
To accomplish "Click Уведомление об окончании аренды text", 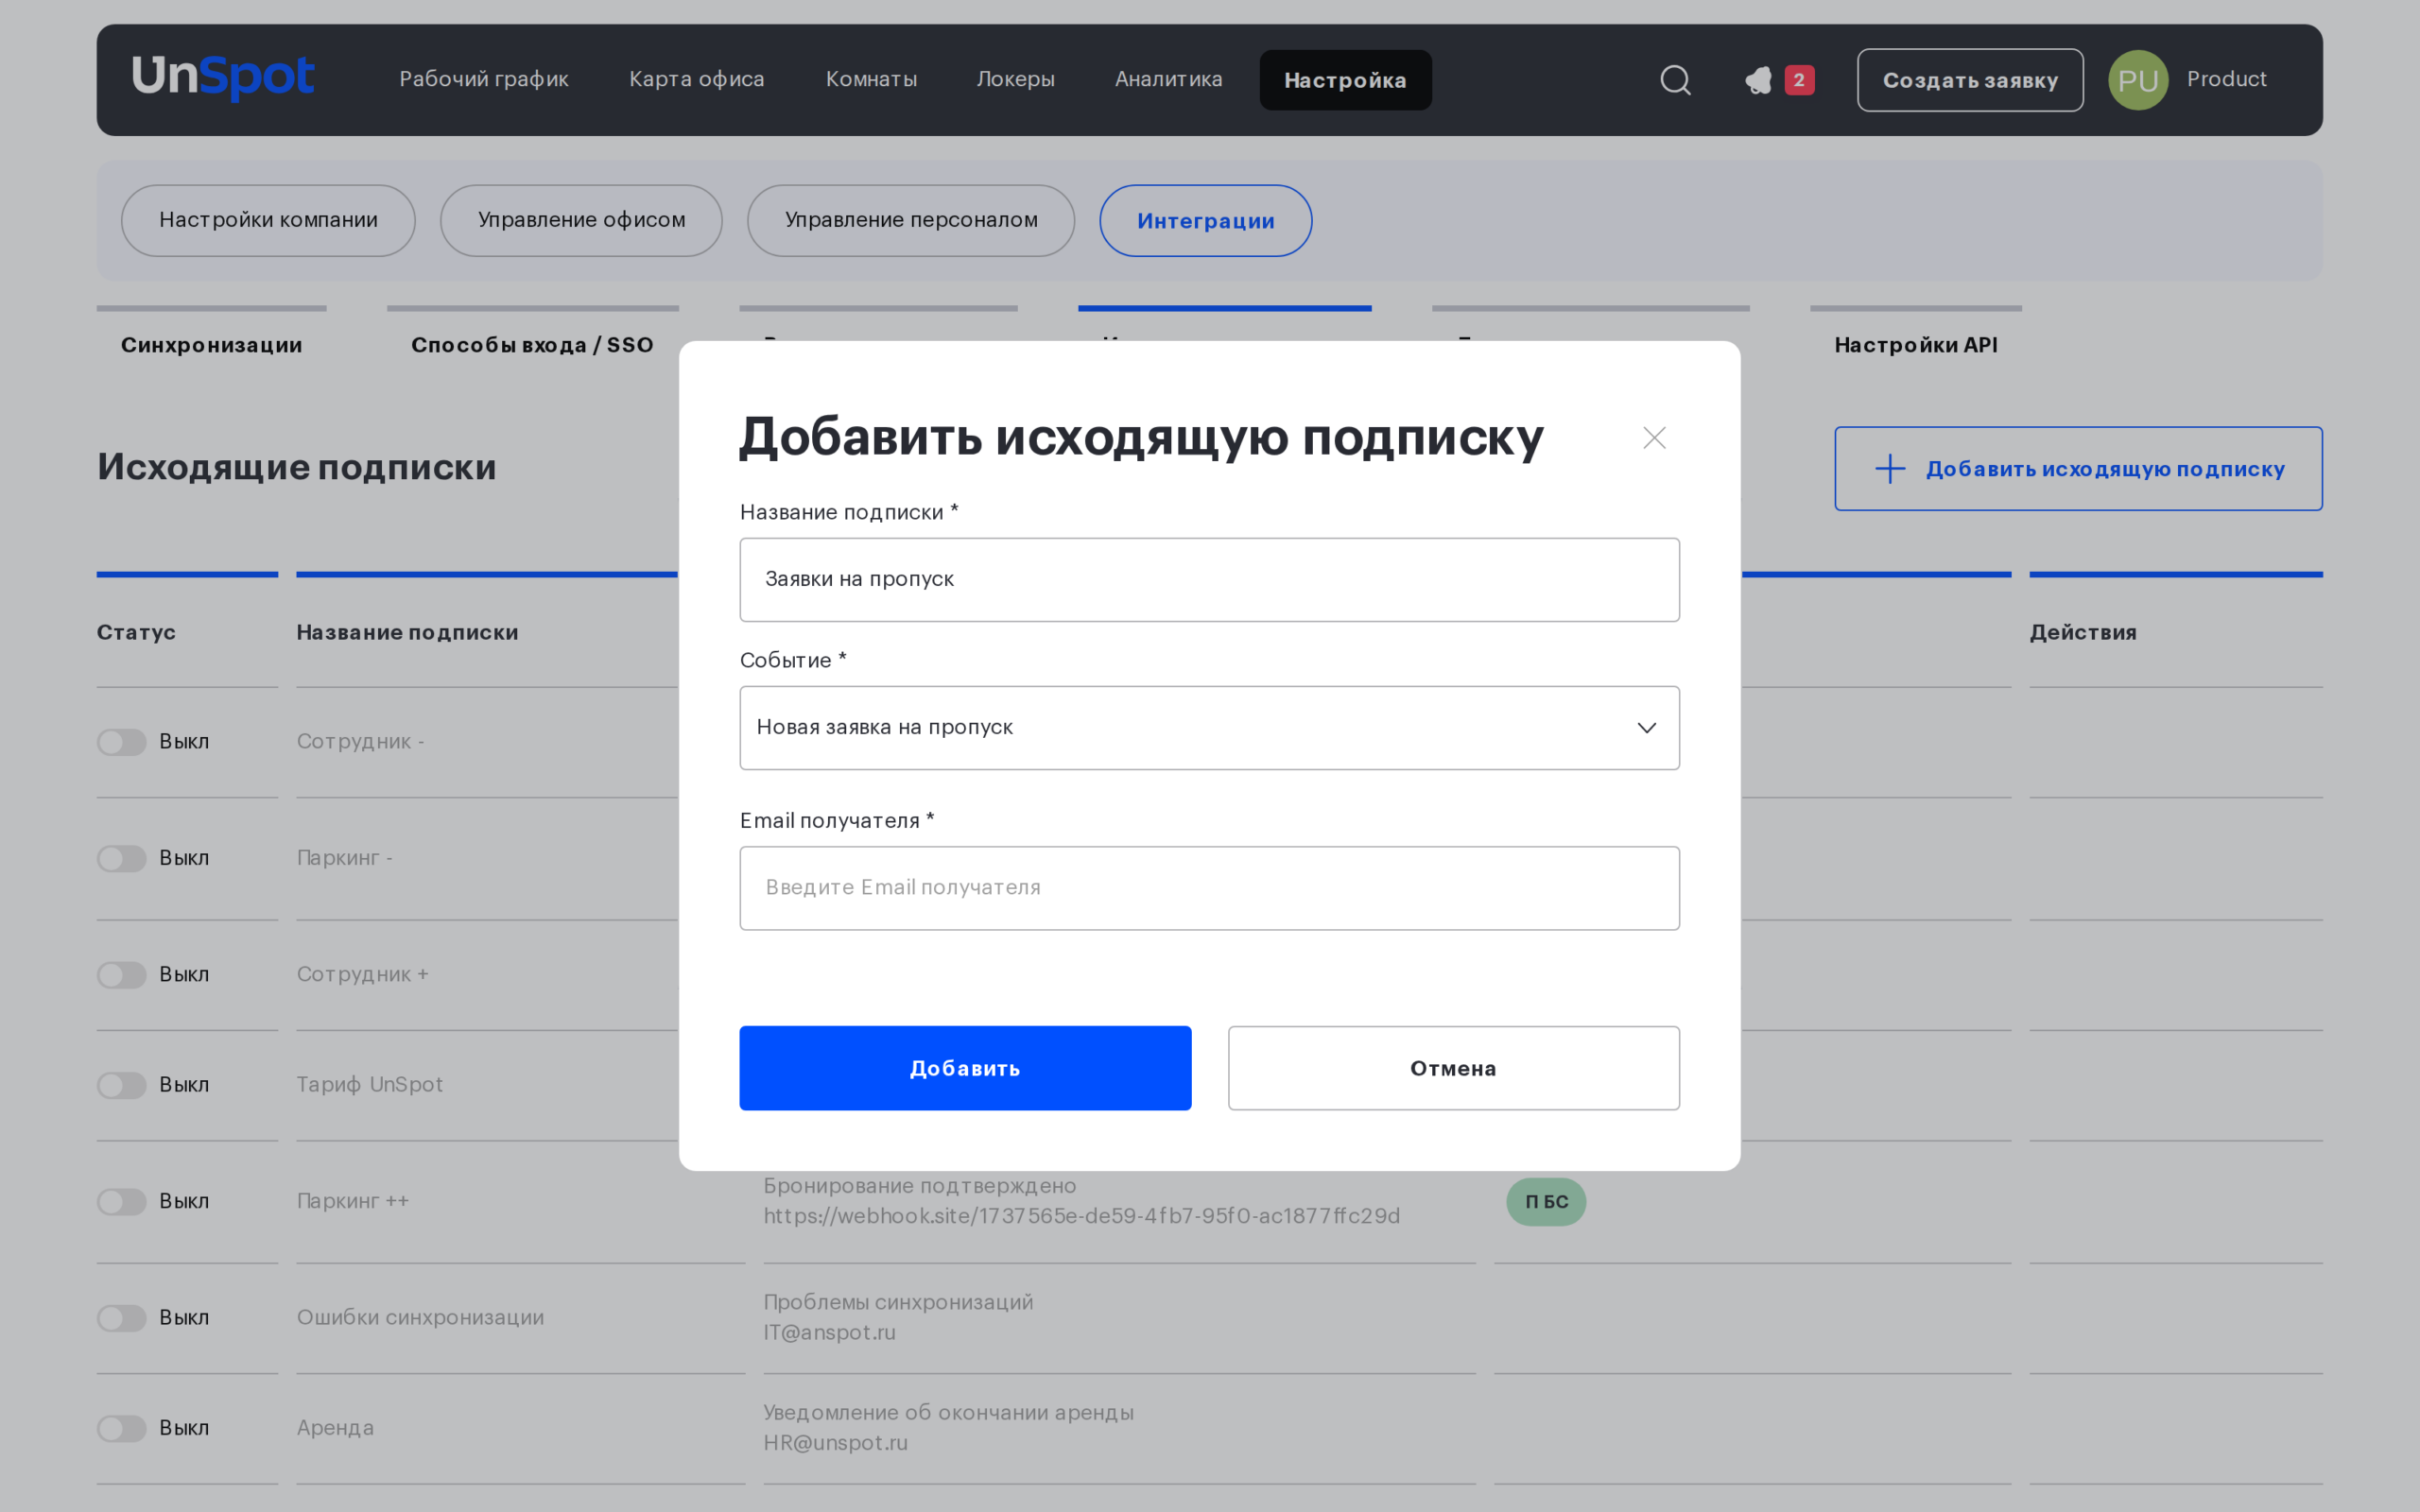I will click(948, 1413).
